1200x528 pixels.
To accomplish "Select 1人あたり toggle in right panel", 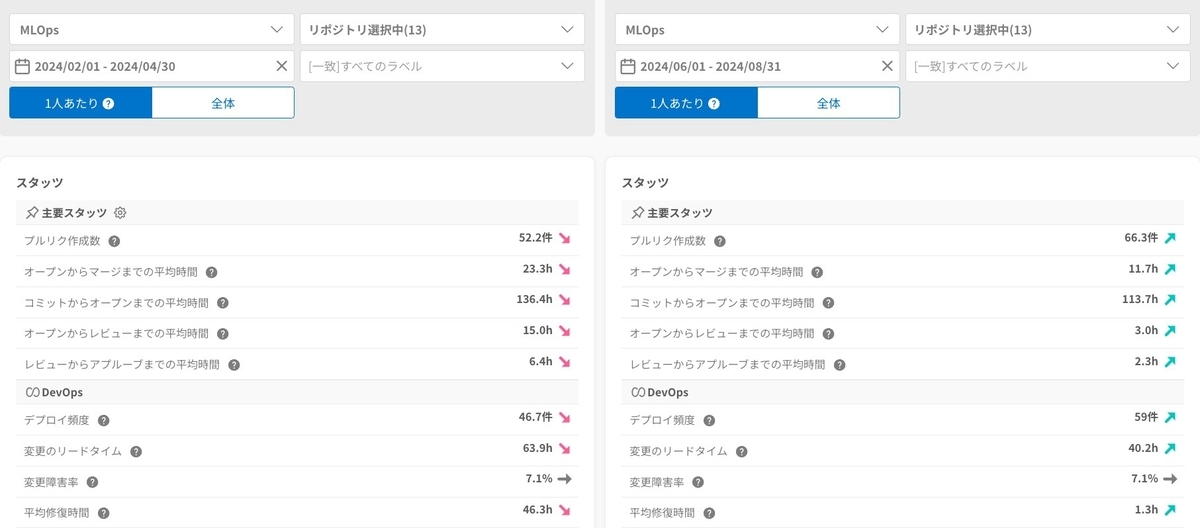I will click(x=686, y=103).
